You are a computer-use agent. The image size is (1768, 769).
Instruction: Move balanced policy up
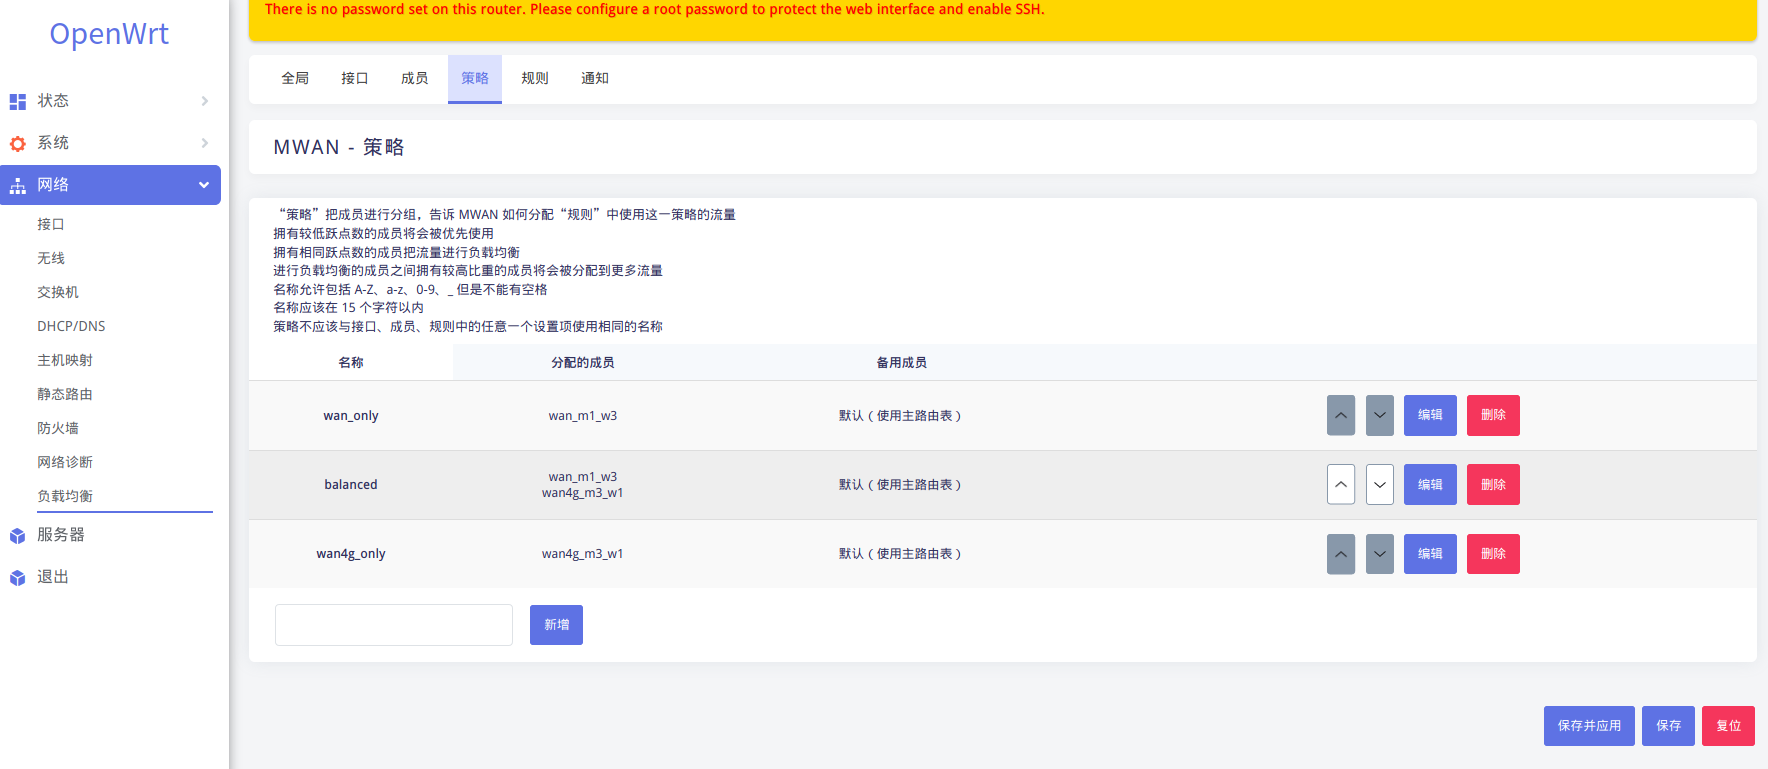[1341, 484]
